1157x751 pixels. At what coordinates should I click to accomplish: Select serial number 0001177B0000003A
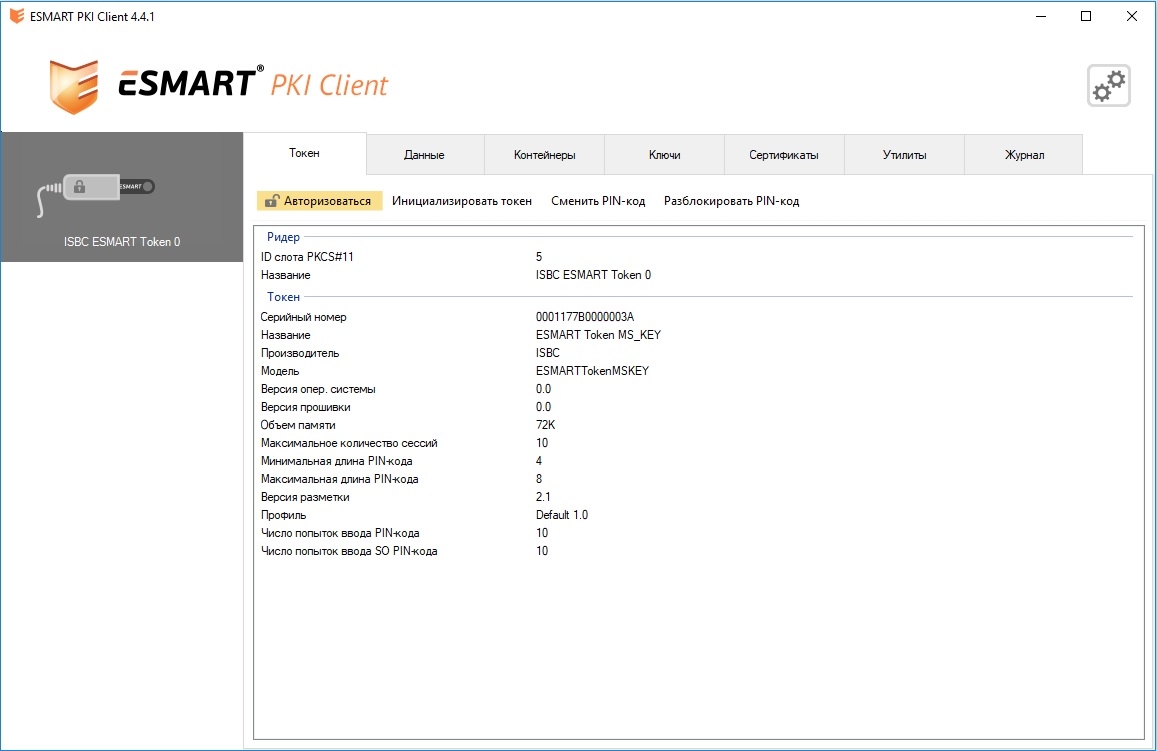(585, 316)
